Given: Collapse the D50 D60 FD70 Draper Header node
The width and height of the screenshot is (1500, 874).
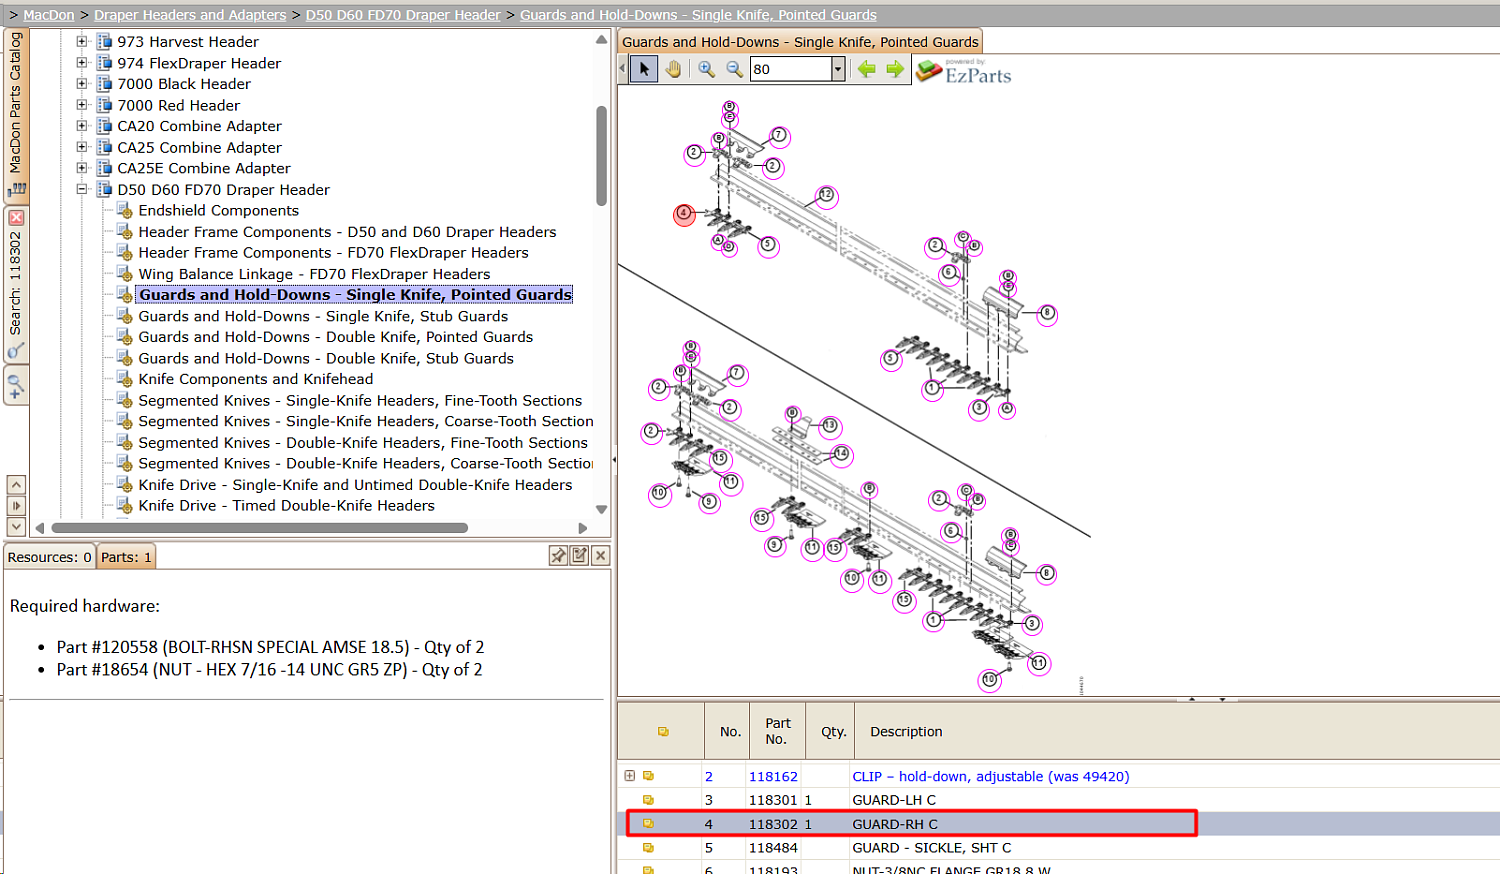Looking at the screenshot, I should pos(82,188).
